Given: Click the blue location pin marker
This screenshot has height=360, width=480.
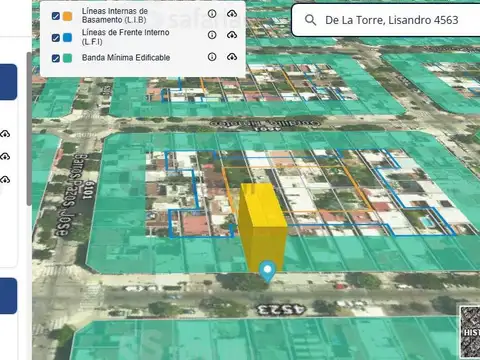Looking at the screenshot, I should pyautogui.click(x=267, y=272).
